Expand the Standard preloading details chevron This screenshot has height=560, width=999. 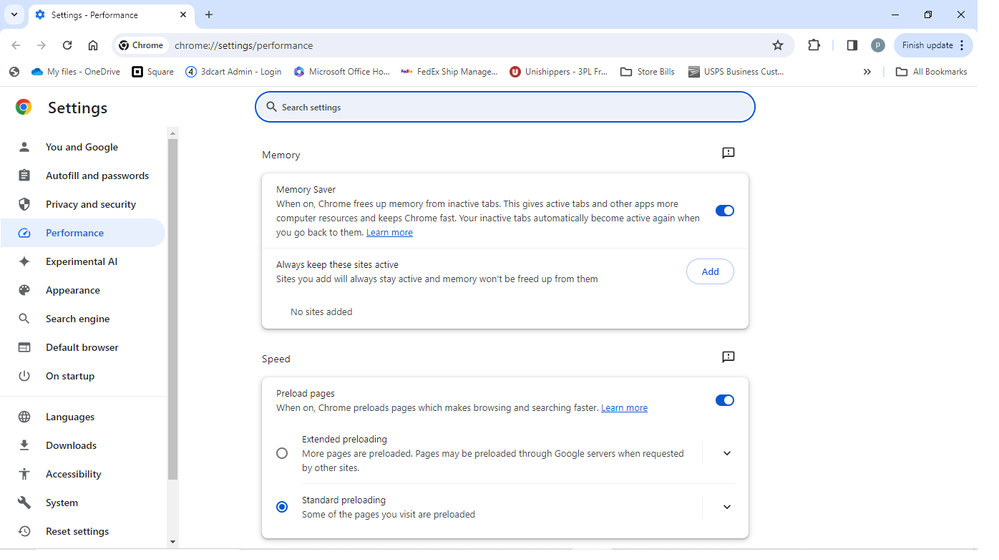click(x=727, y=507)
